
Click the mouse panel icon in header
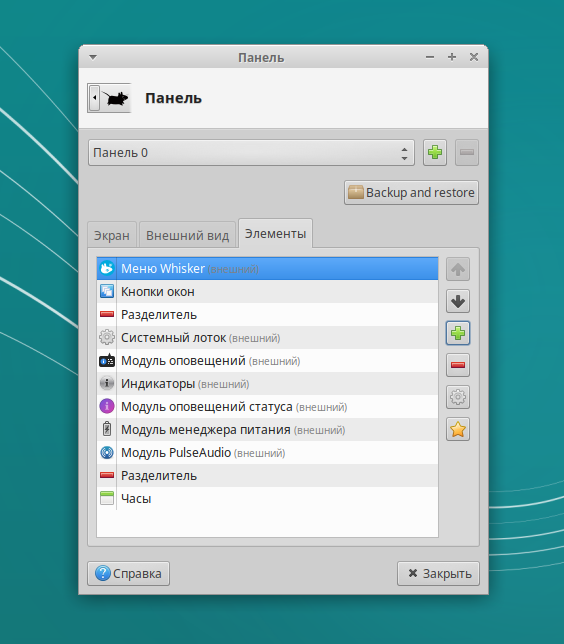109,98
